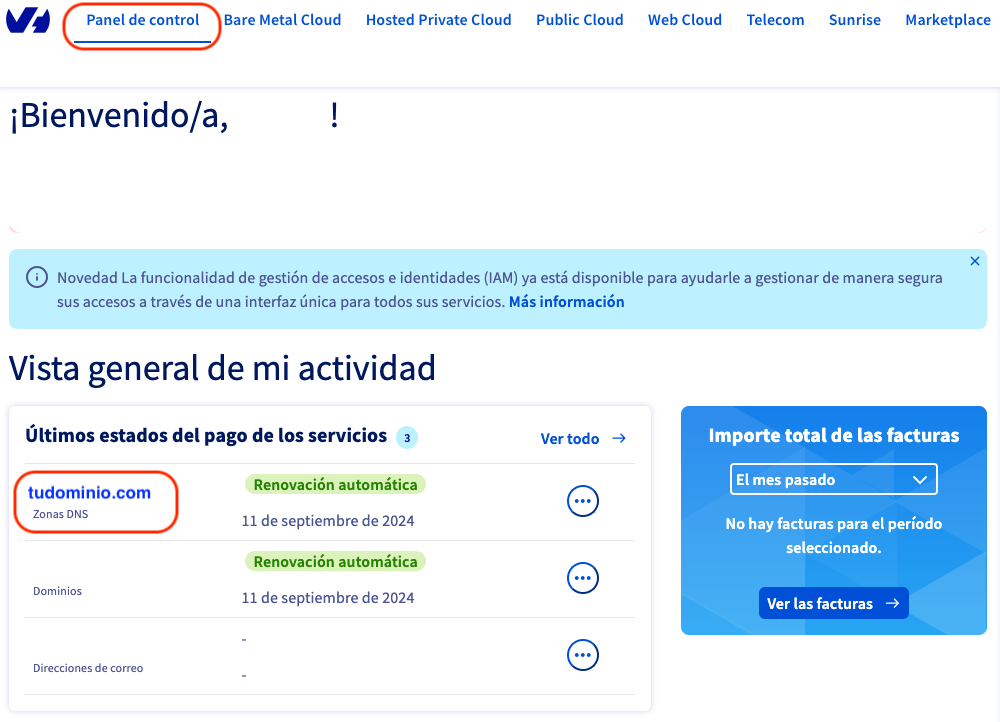1000x722 pixels.
Task: Expand the El mes pasado period dropdown
Action: (833, 480)
